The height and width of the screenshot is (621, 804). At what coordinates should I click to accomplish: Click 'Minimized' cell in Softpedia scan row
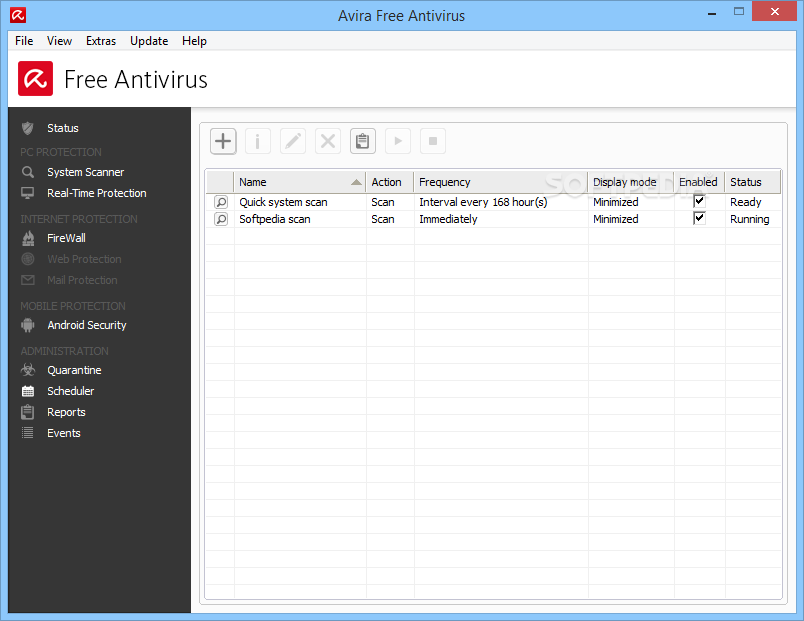[x=616, y=219]
